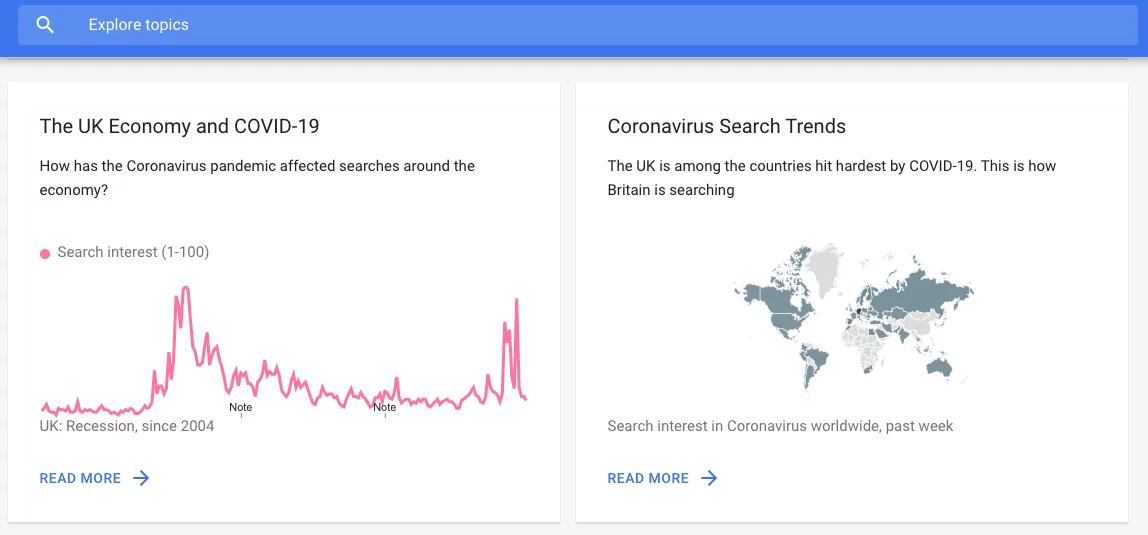
Task: Open READ MORE under the UK Economy card
Action: pos(80,479)
